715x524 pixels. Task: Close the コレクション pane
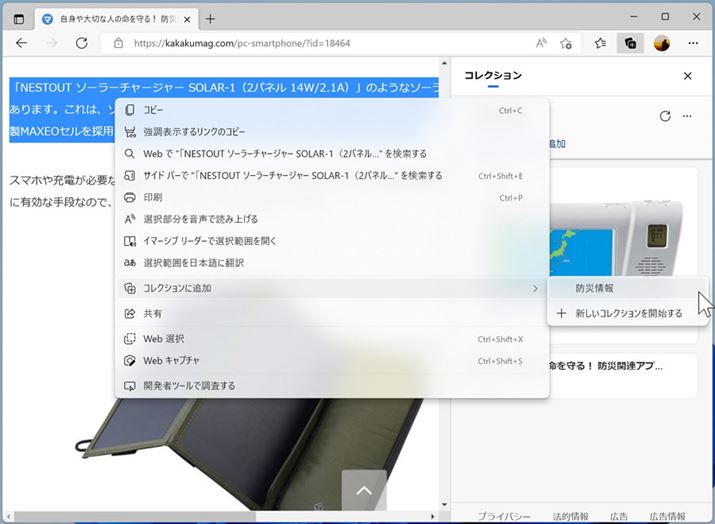click(x=688, y=76)
